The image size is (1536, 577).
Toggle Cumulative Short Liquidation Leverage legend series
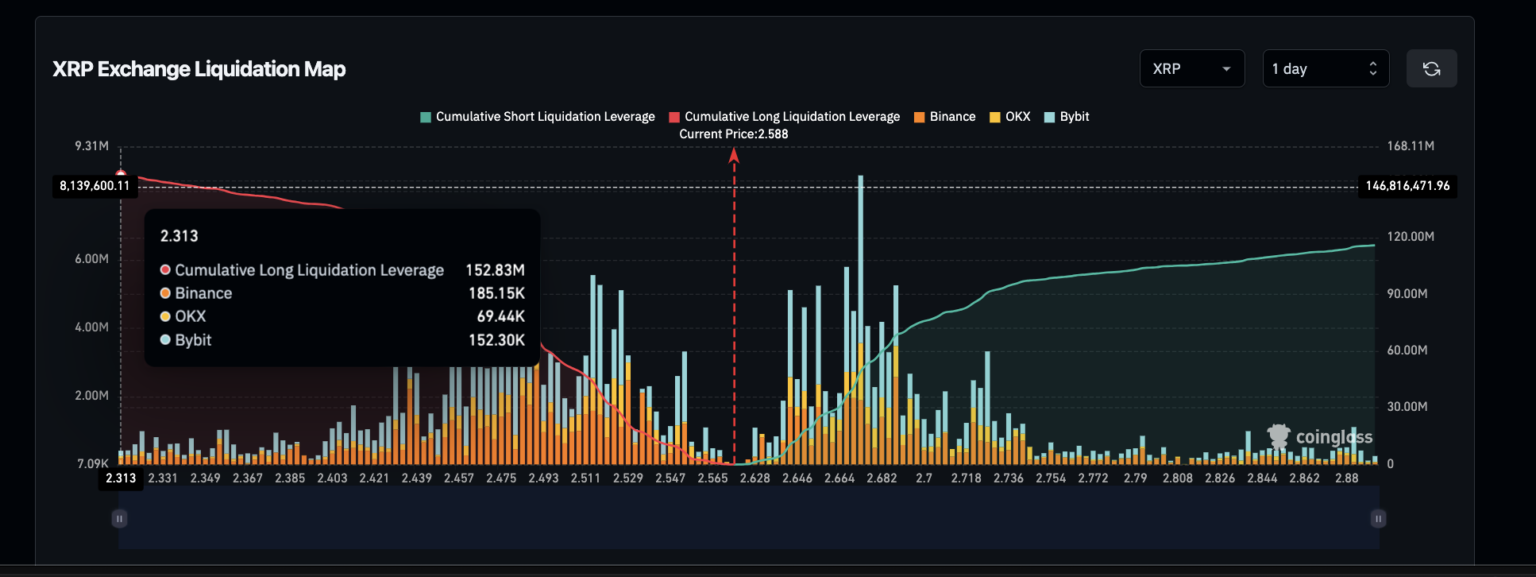[537, 117]
